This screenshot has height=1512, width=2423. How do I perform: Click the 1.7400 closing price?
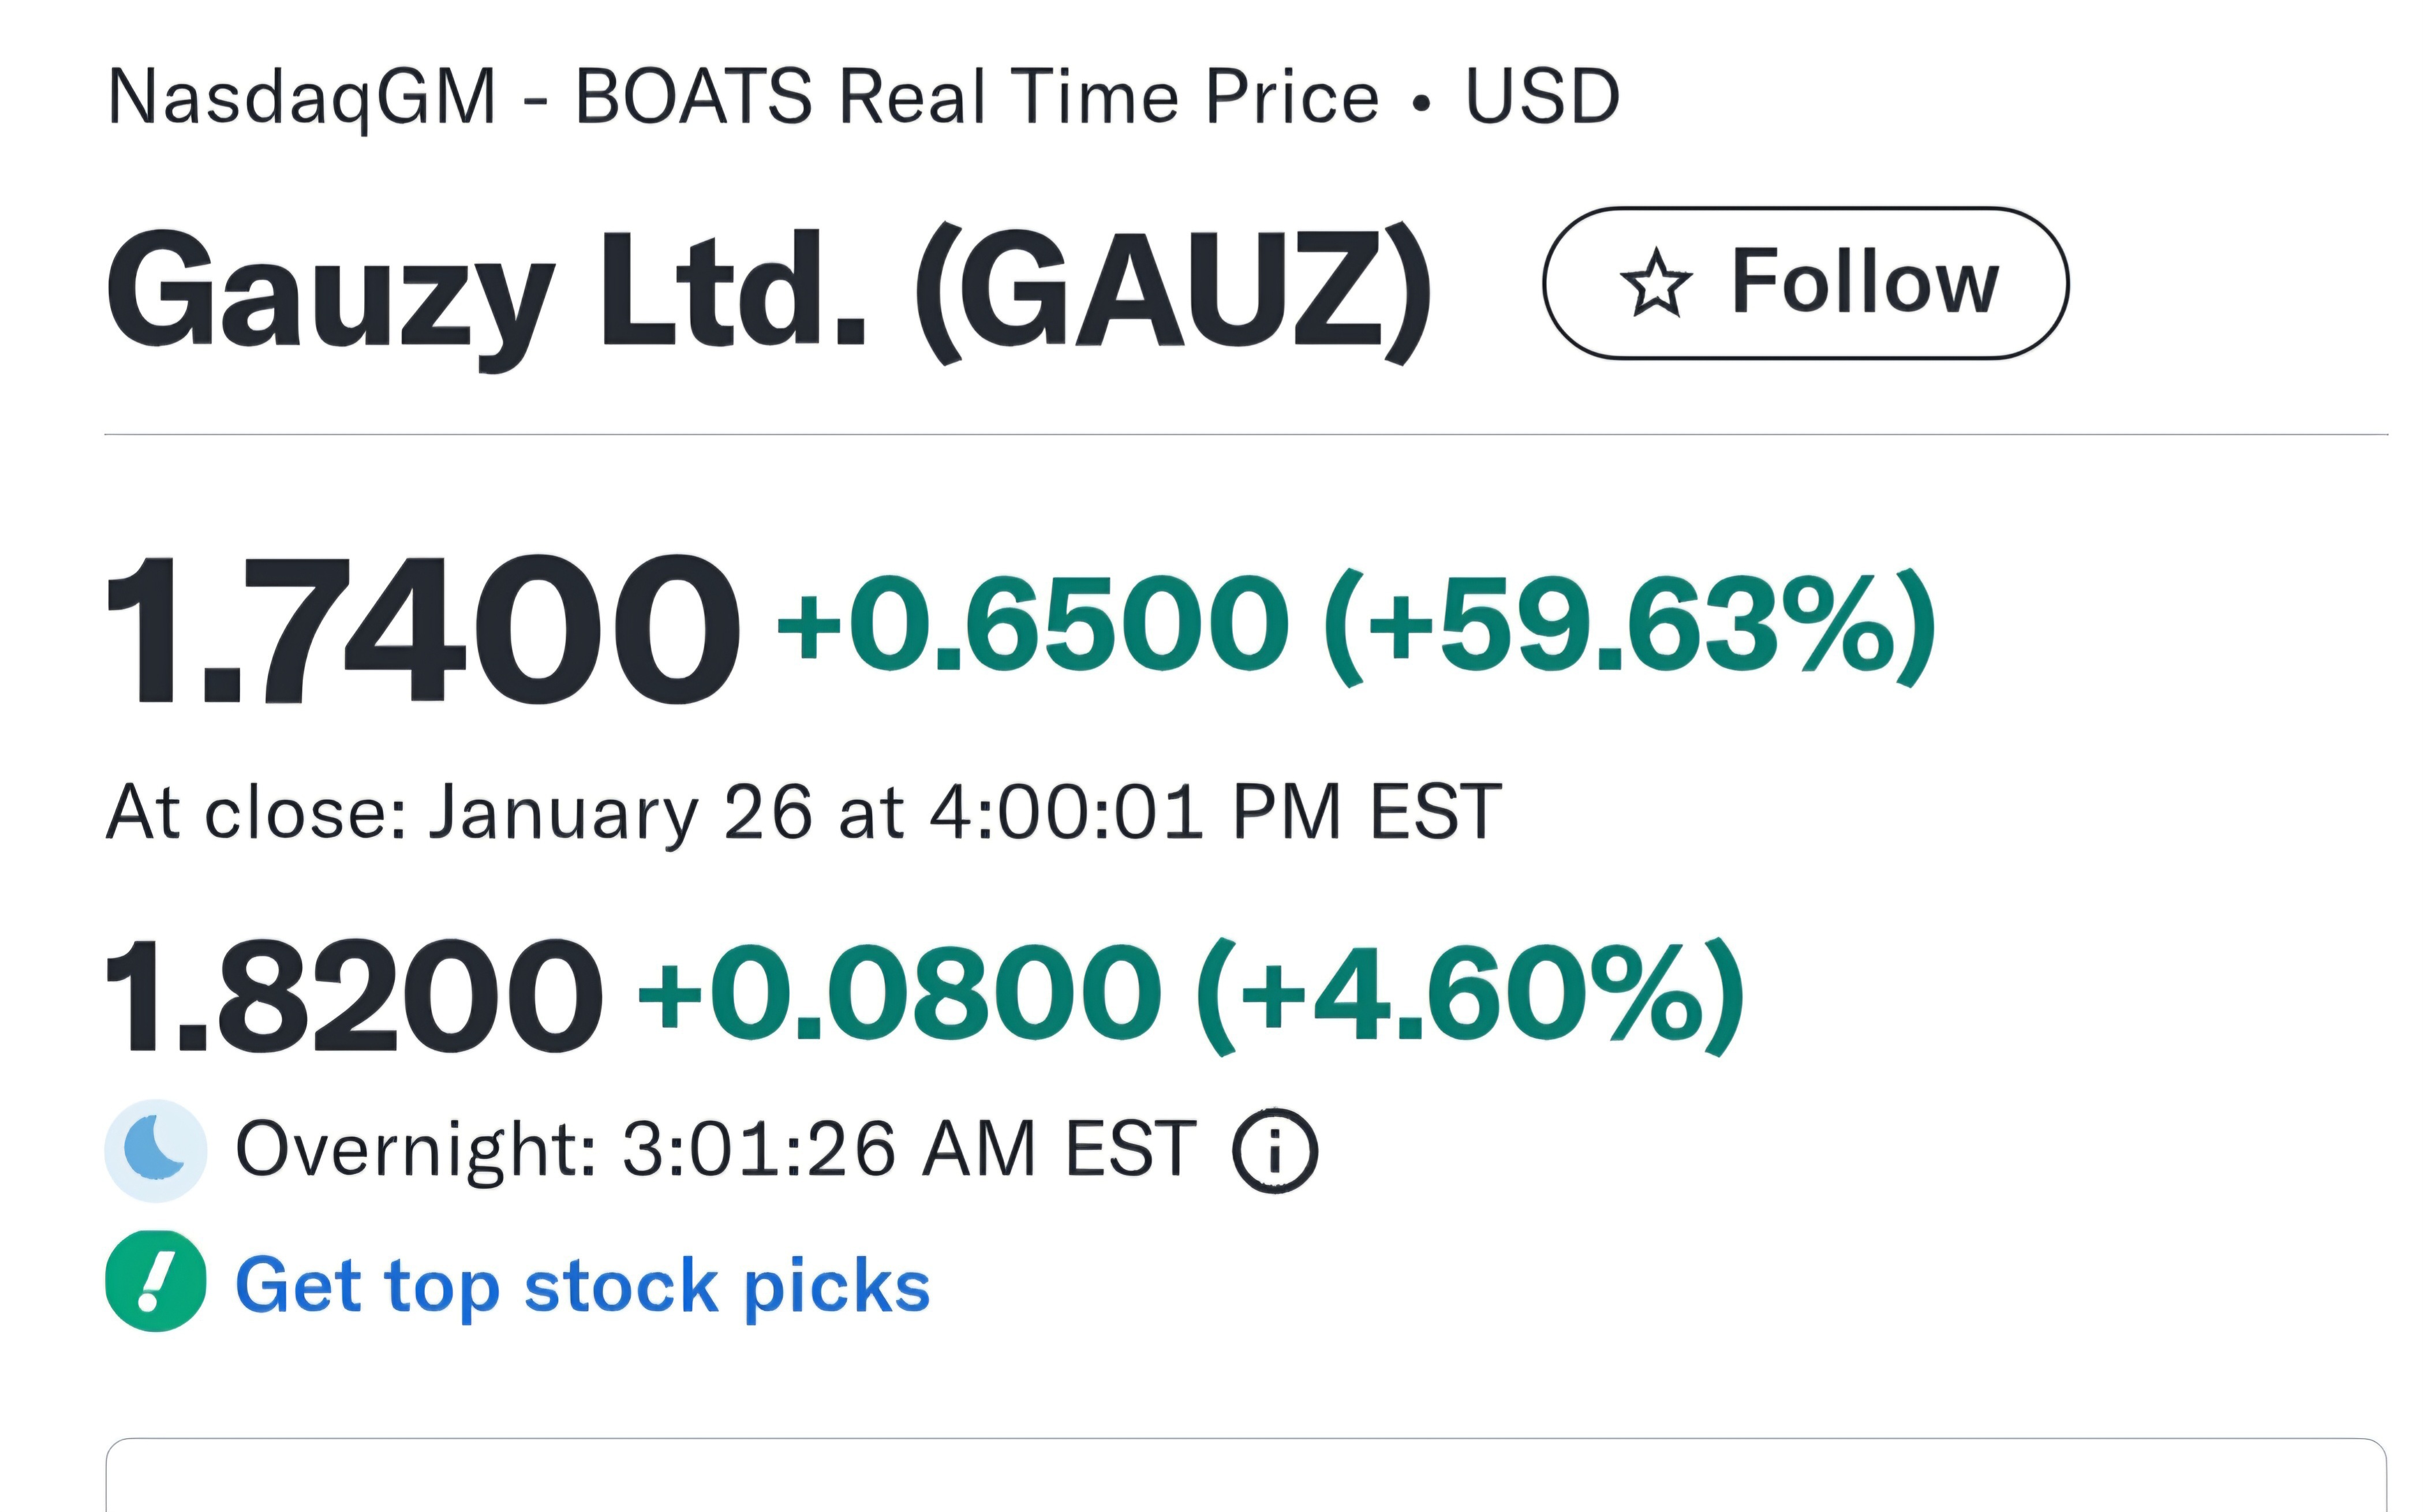(422, 630)
